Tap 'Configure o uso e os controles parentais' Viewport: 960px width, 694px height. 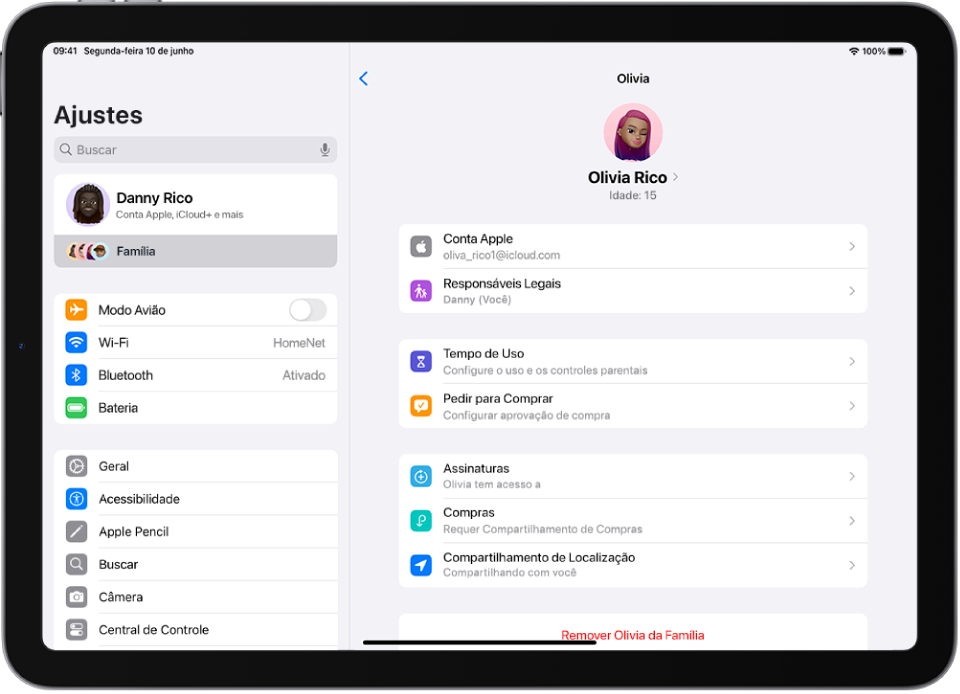coord(545,370)
